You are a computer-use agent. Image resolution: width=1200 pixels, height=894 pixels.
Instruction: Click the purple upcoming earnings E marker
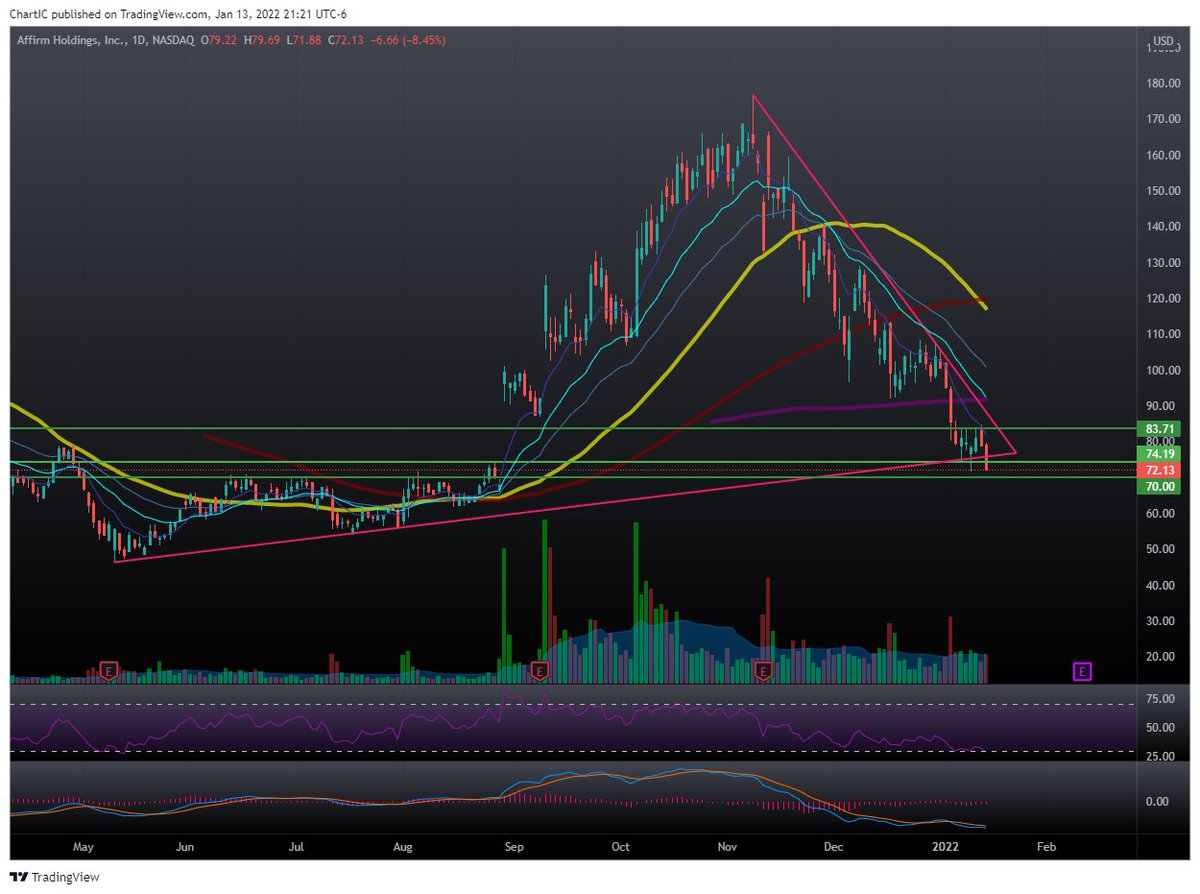click(1081, 670)
